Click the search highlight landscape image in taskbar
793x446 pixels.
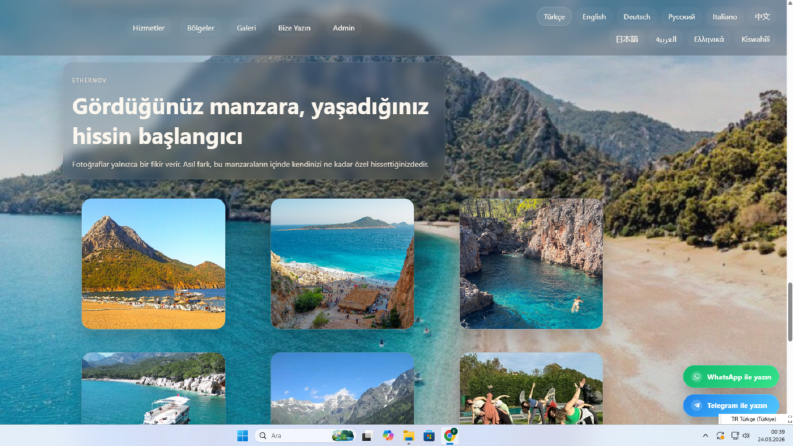(x=342, y=435)
